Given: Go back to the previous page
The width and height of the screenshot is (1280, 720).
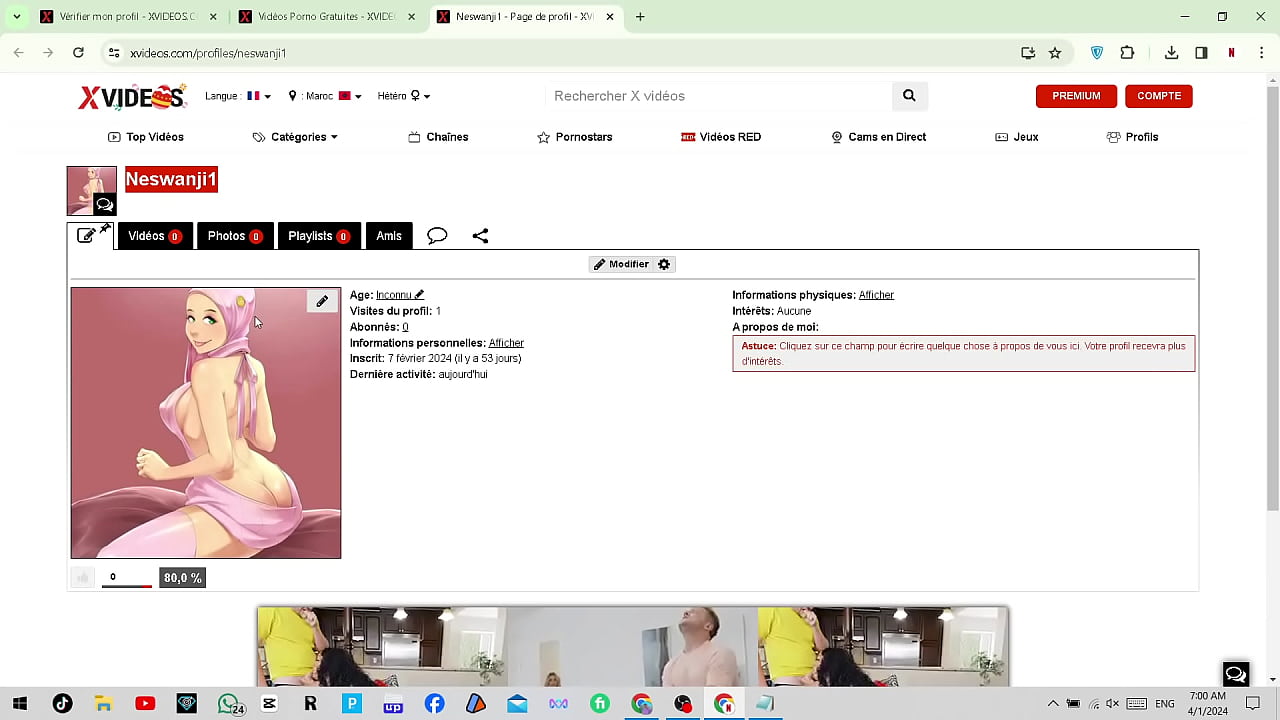Looking at the screenshot, I should 18,53.
